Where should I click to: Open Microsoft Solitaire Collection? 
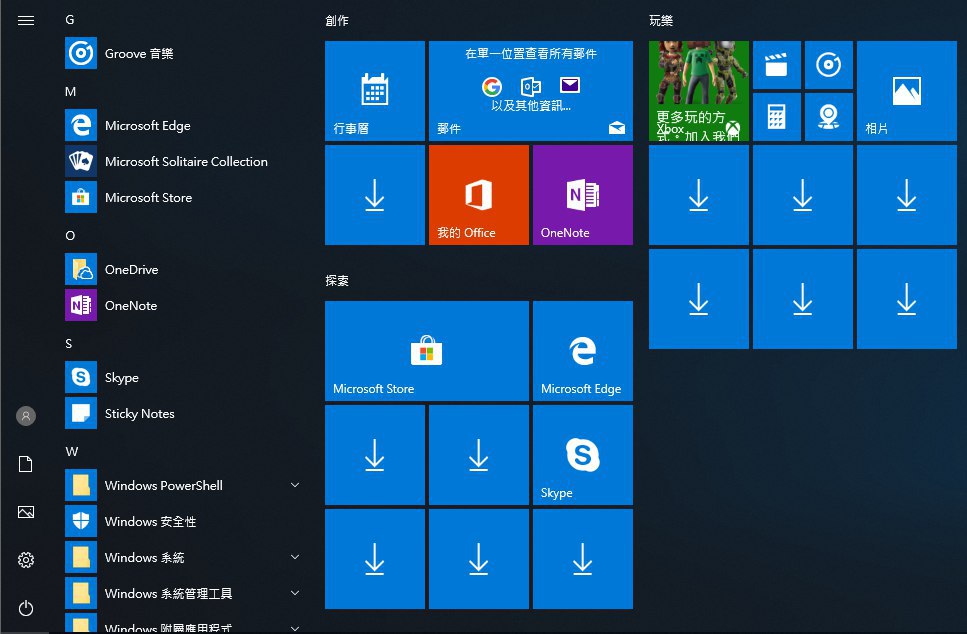pyautogui.click(x=185, y=162)
